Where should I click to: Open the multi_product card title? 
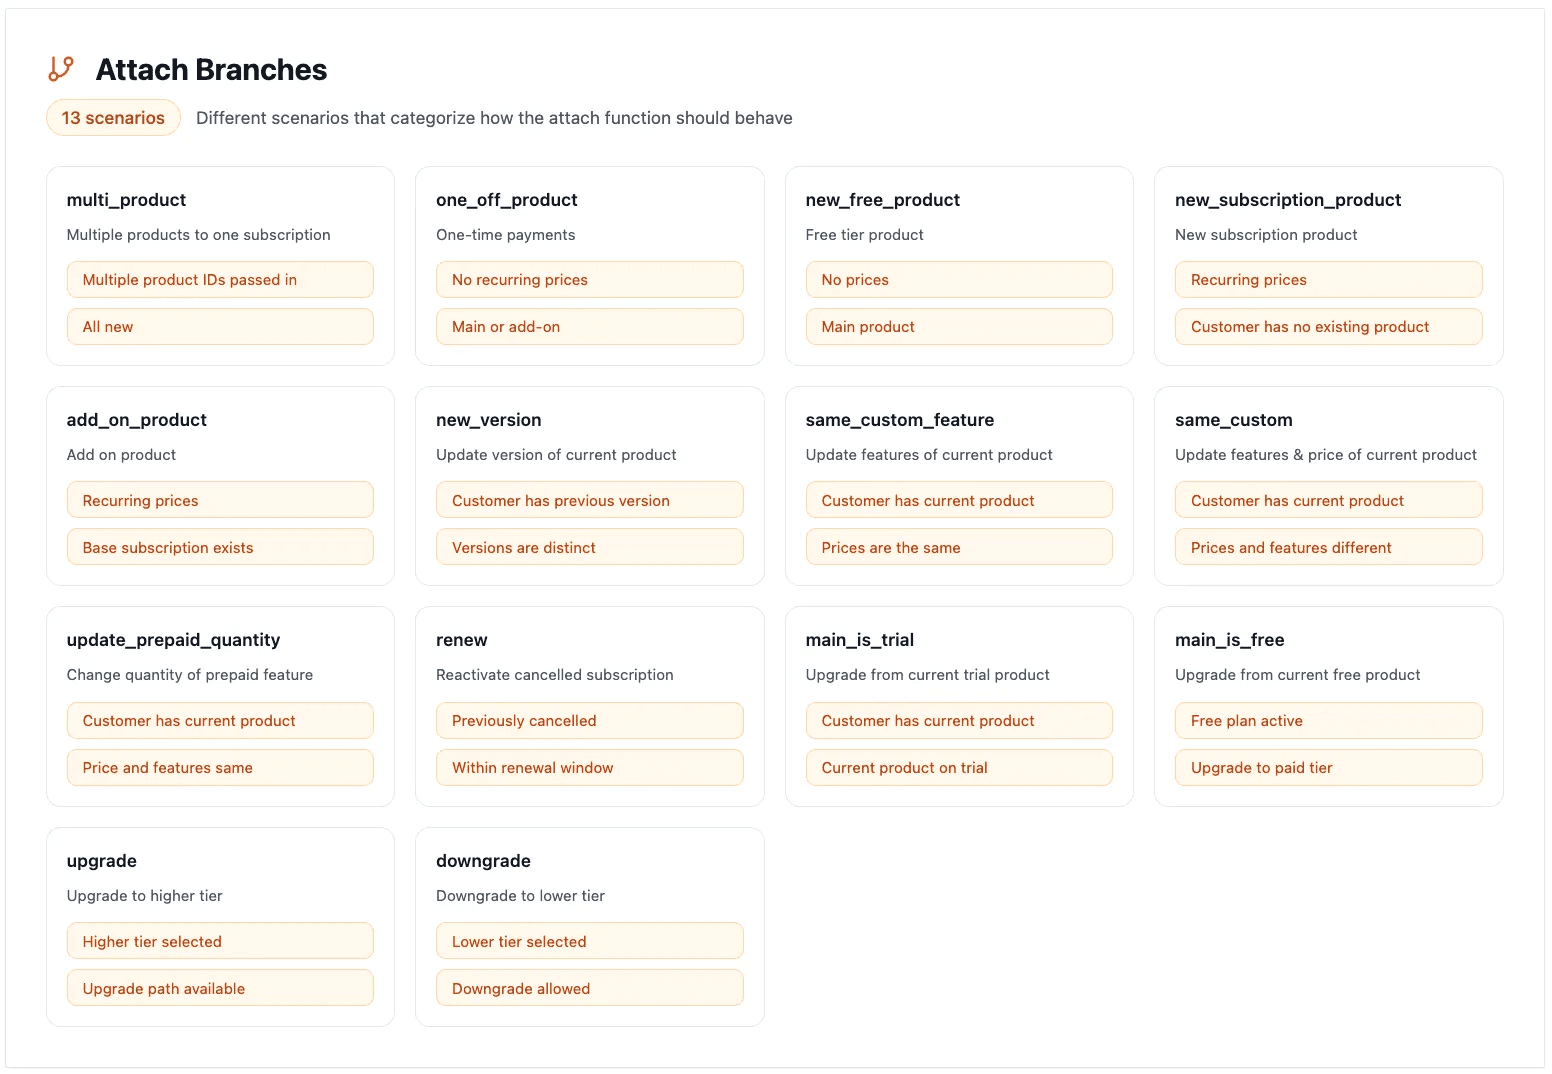[x=126, y=200]
